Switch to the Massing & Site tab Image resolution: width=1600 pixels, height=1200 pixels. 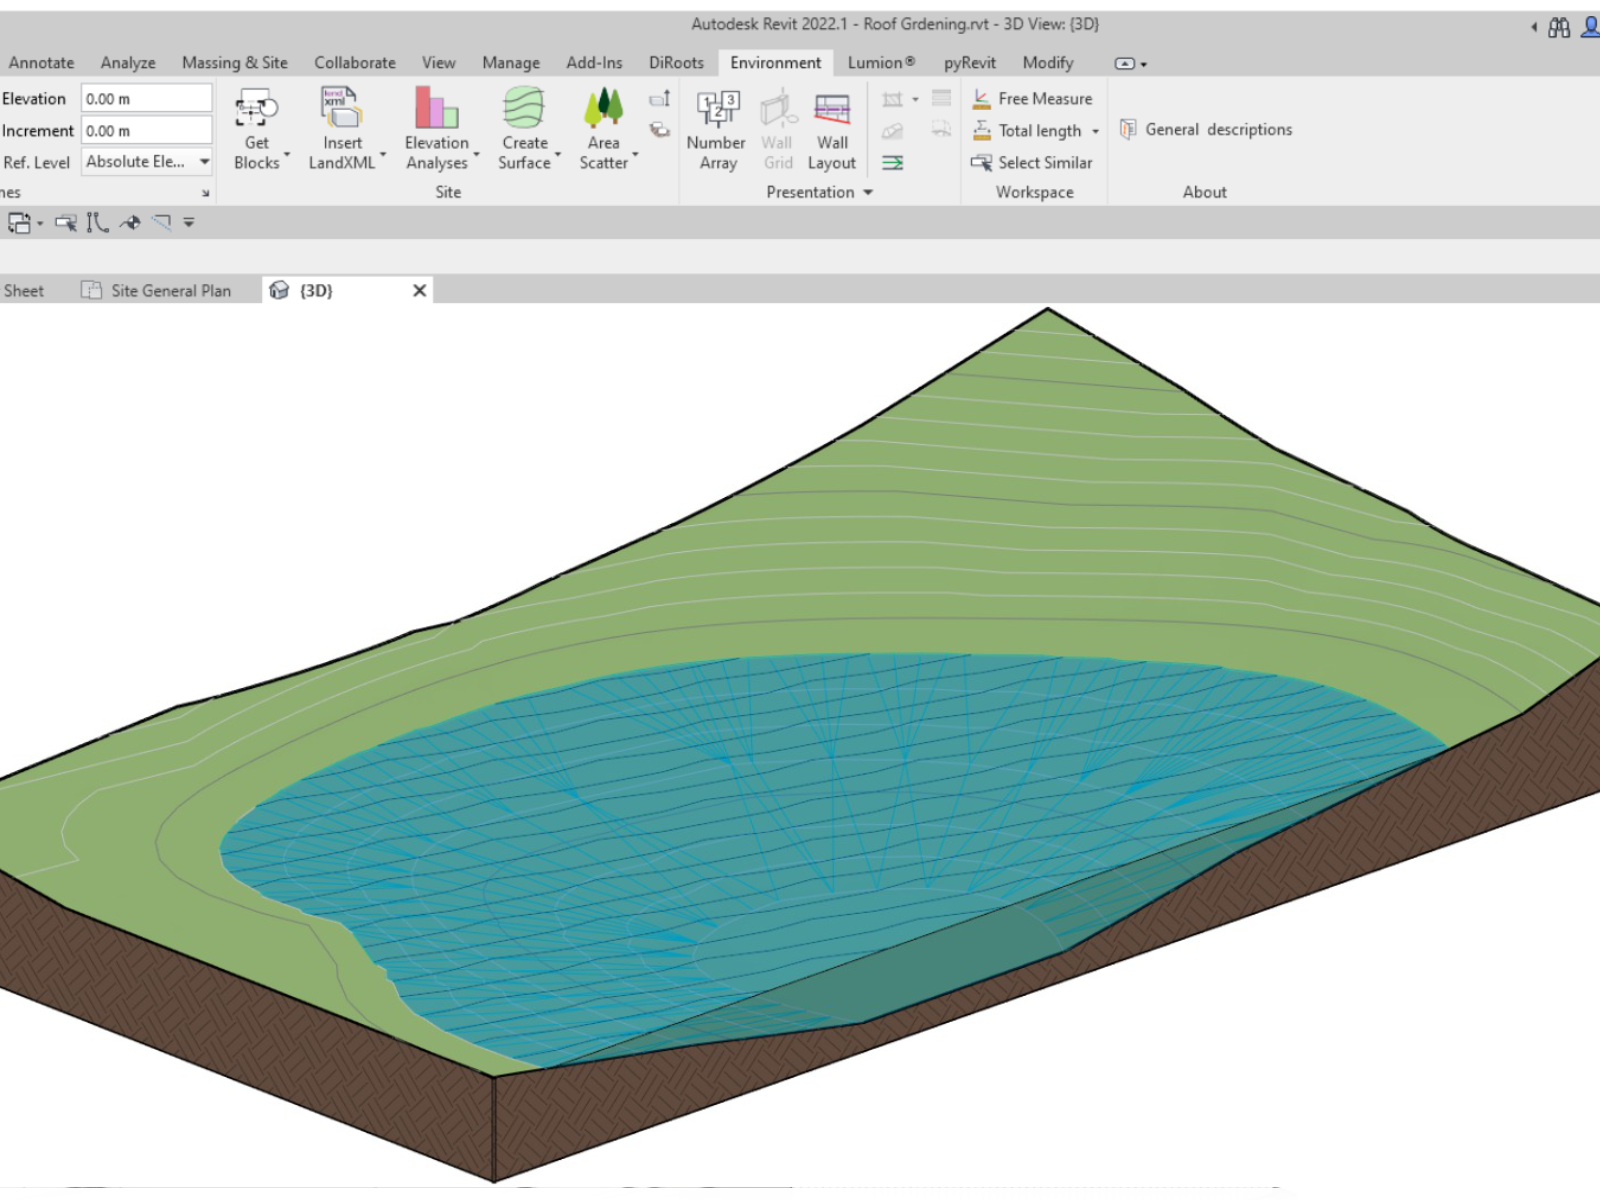point(234,62)
